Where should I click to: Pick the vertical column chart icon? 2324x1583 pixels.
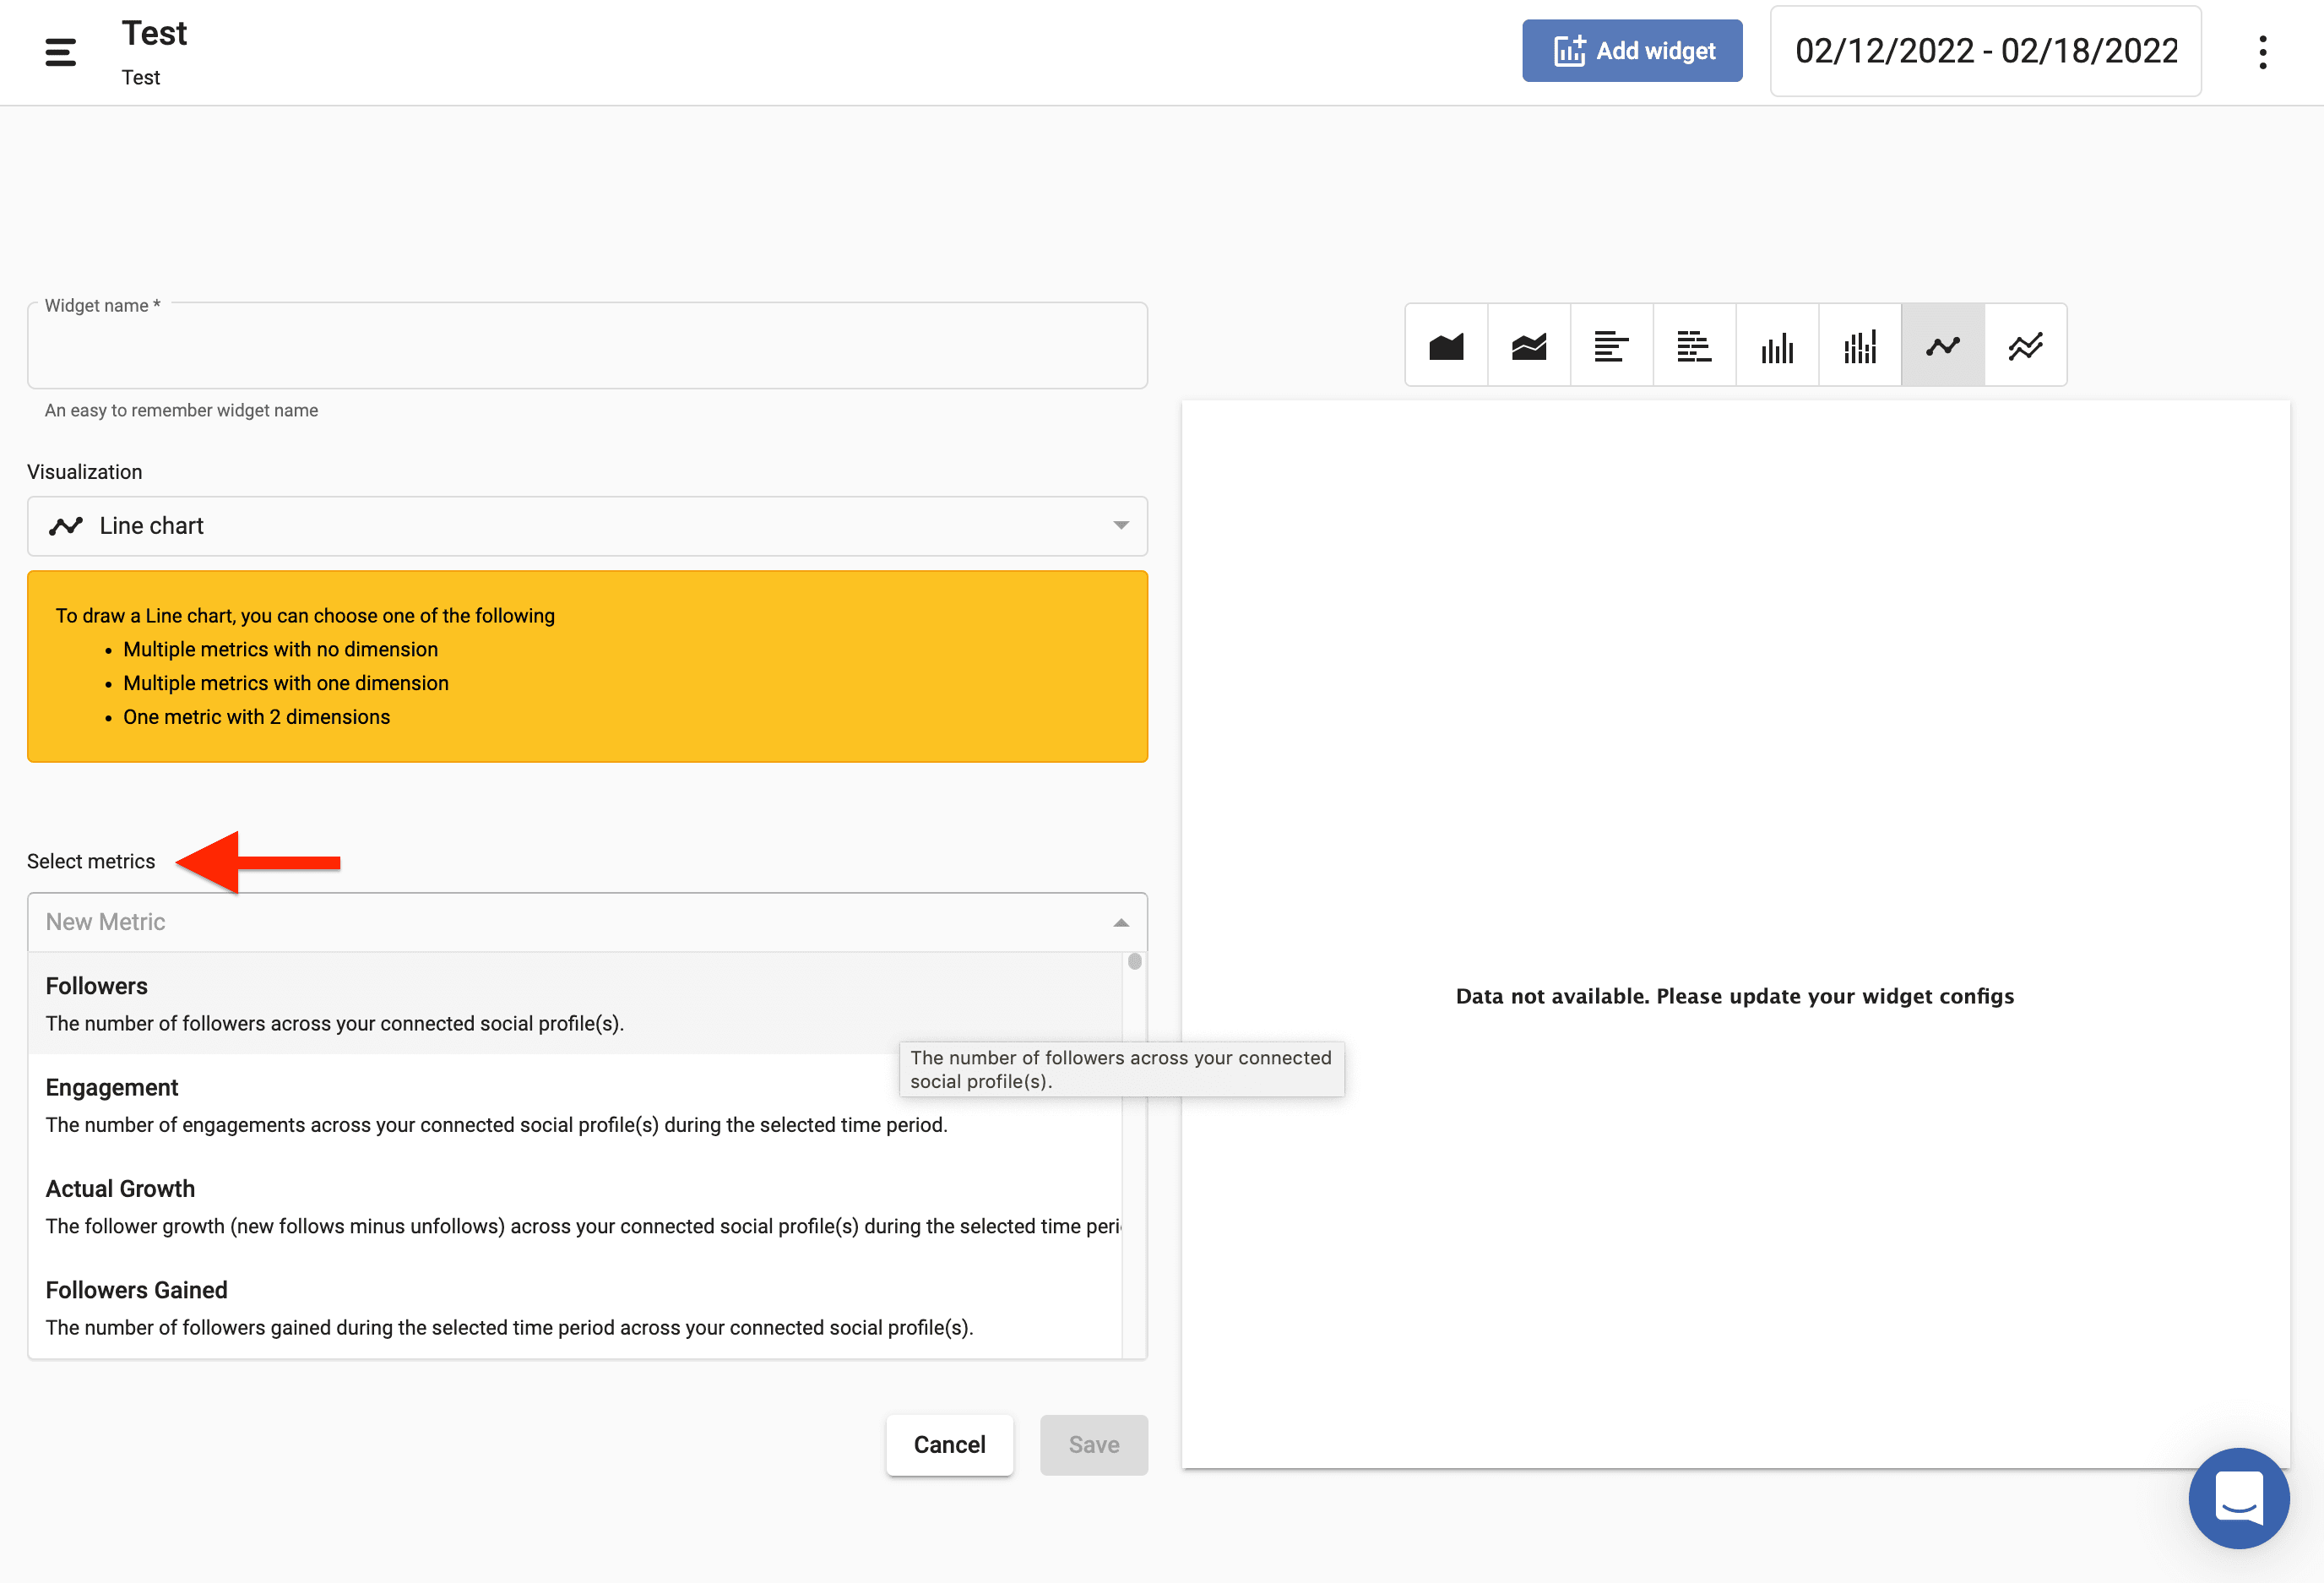tap(1776, 346)
